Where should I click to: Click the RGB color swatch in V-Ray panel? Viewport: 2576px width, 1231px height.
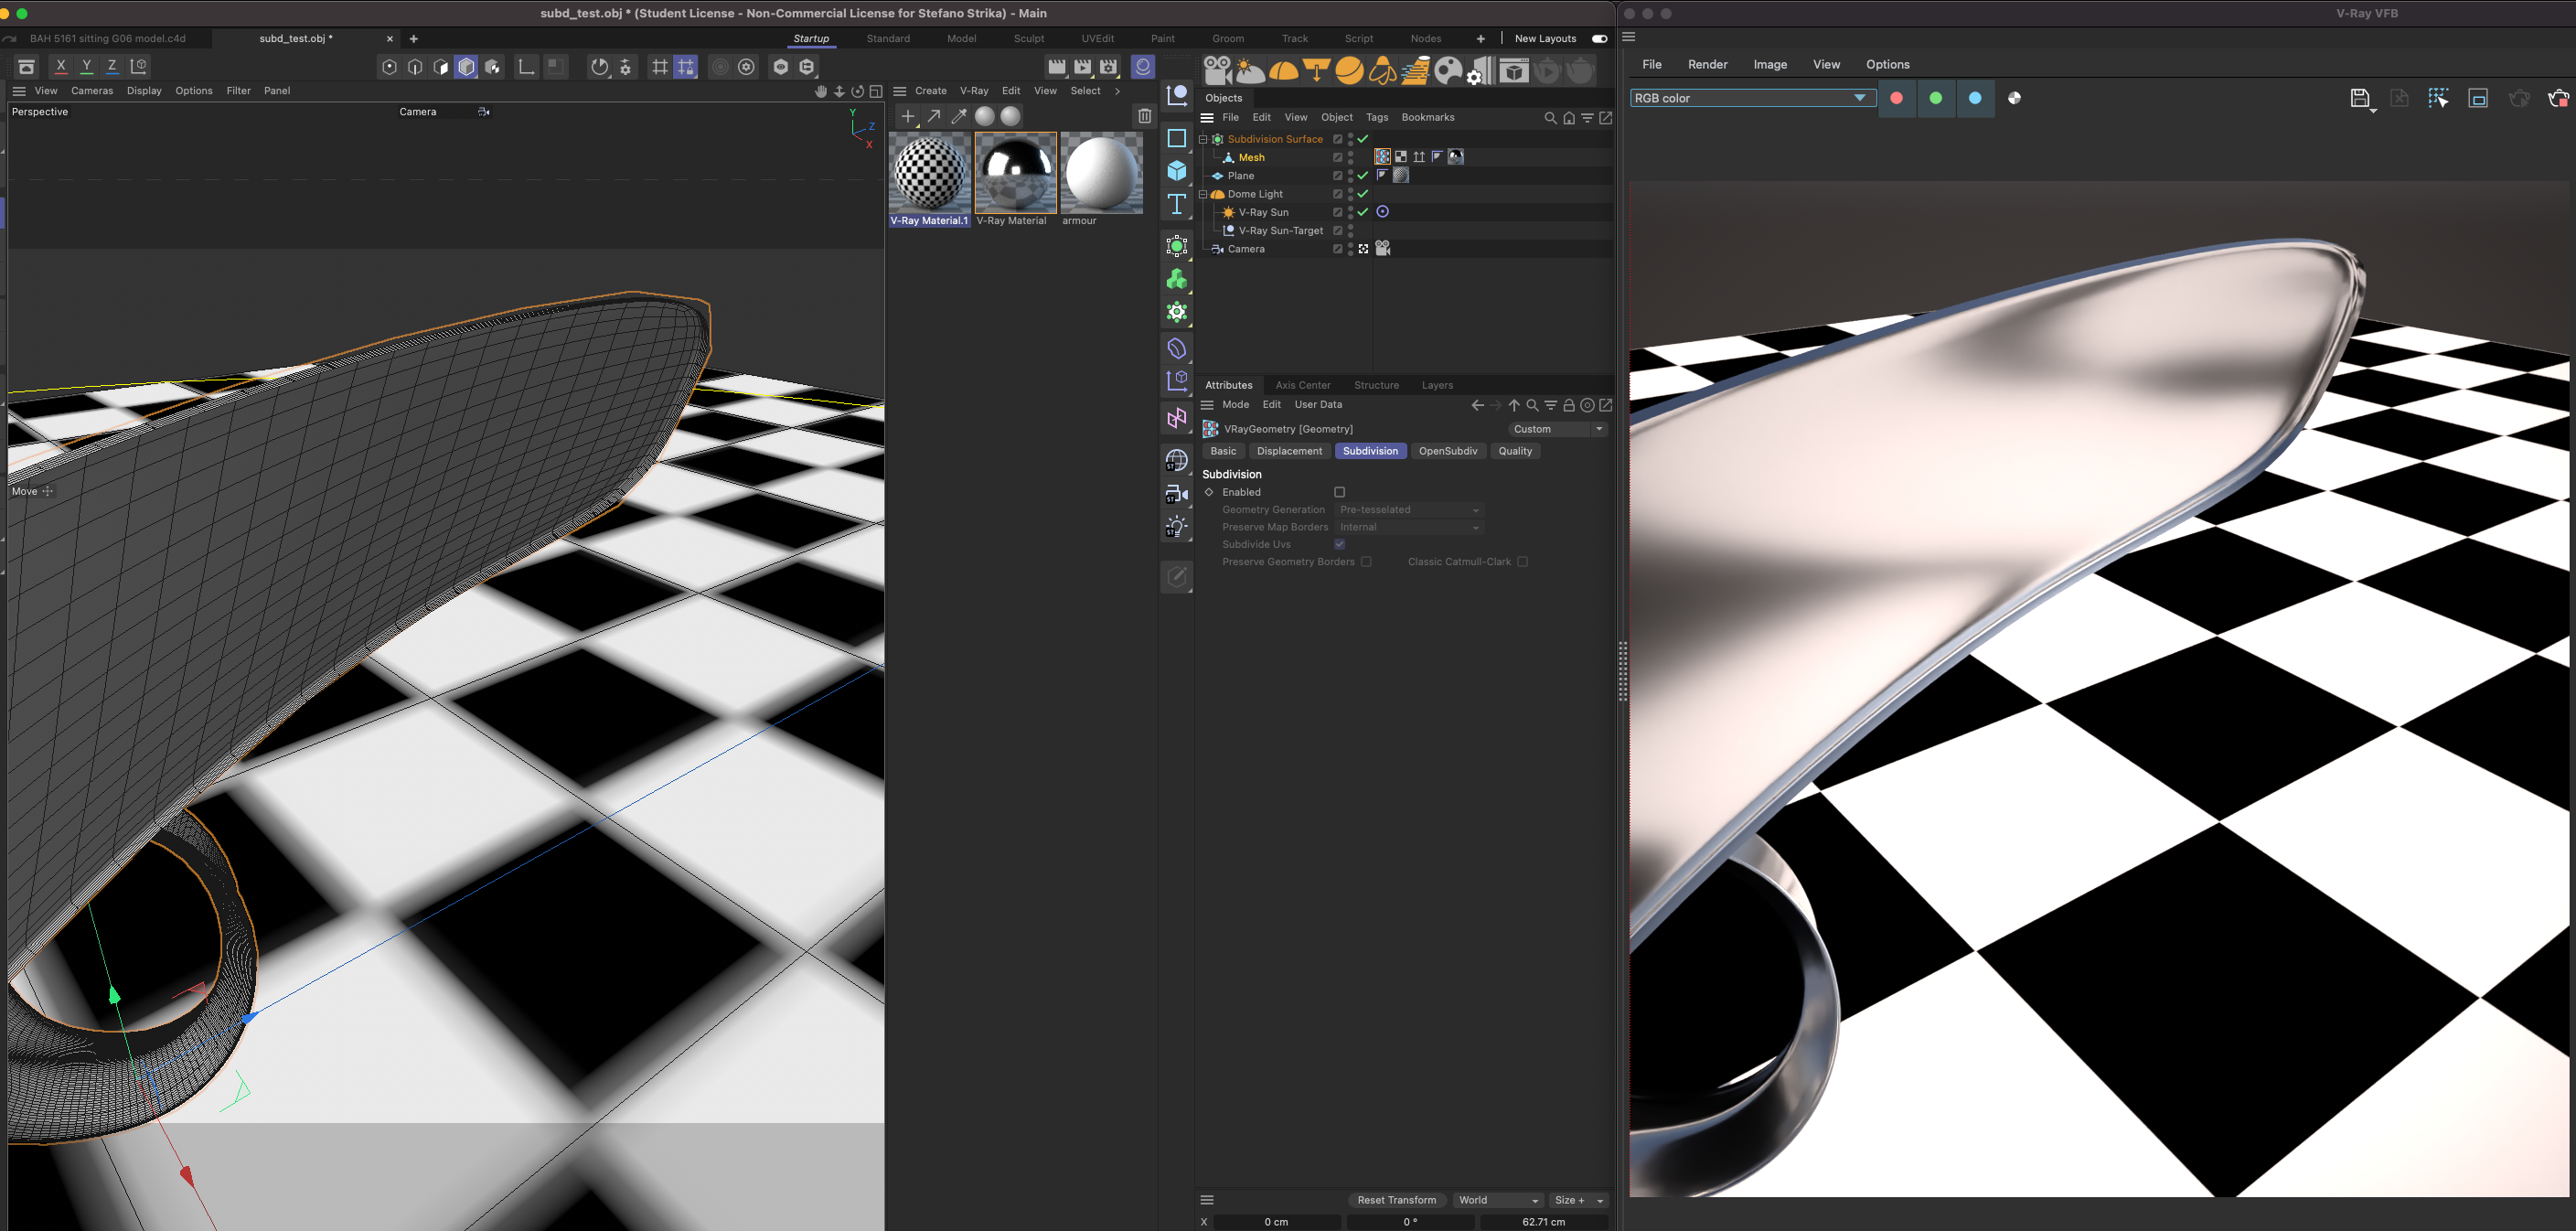(x=1748, y=97)
